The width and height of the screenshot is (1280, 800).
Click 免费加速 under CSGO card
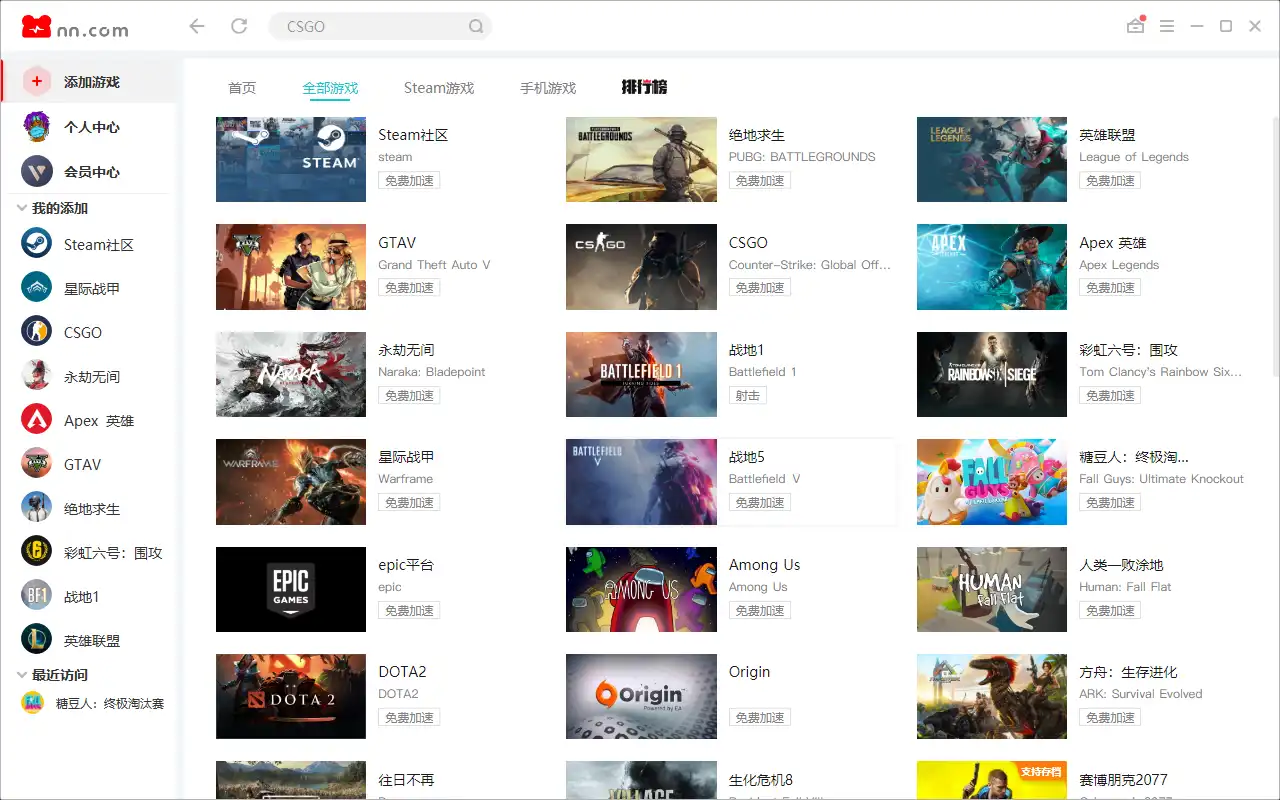point(760,288)
